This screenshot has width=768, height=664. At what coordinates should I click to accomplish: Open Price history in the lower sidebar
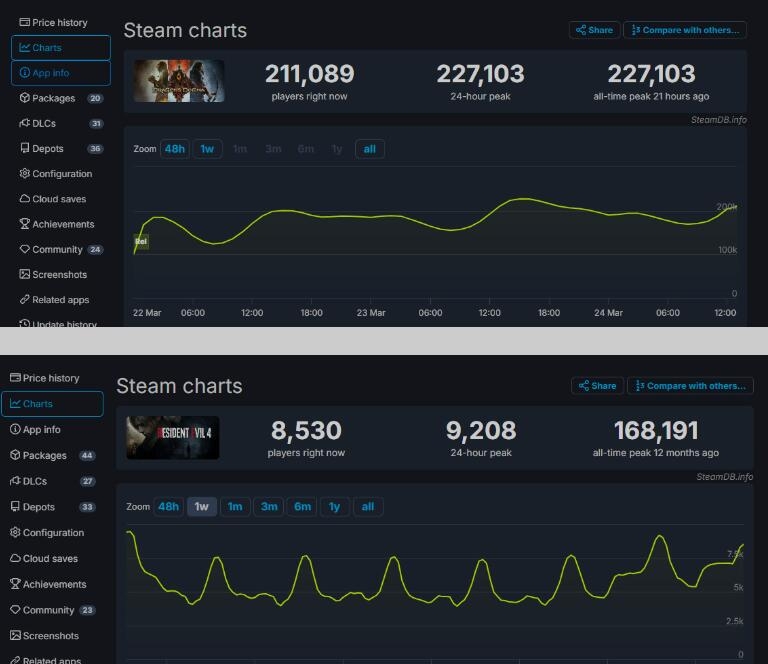click(x=45, y=378)
